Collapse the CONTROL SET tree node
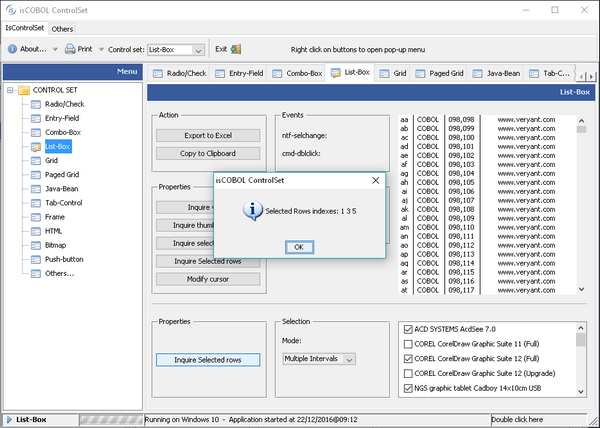The height and width of the screenshot is (428, 600). [9, 90]
